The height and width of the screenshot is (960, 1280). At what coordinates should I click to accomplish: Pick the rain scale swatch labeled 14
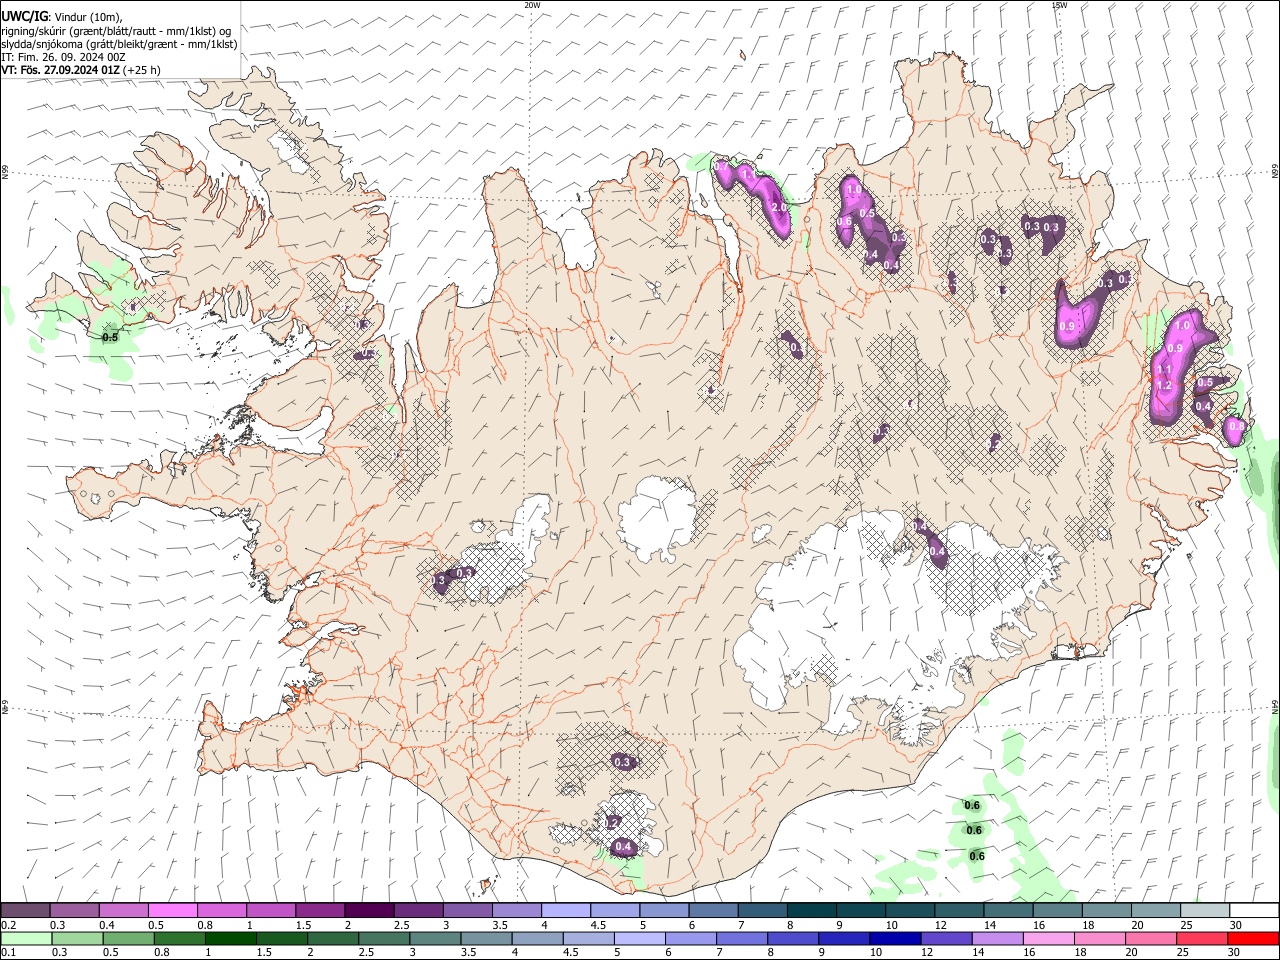pyautogui.click(x=998, y=938)
